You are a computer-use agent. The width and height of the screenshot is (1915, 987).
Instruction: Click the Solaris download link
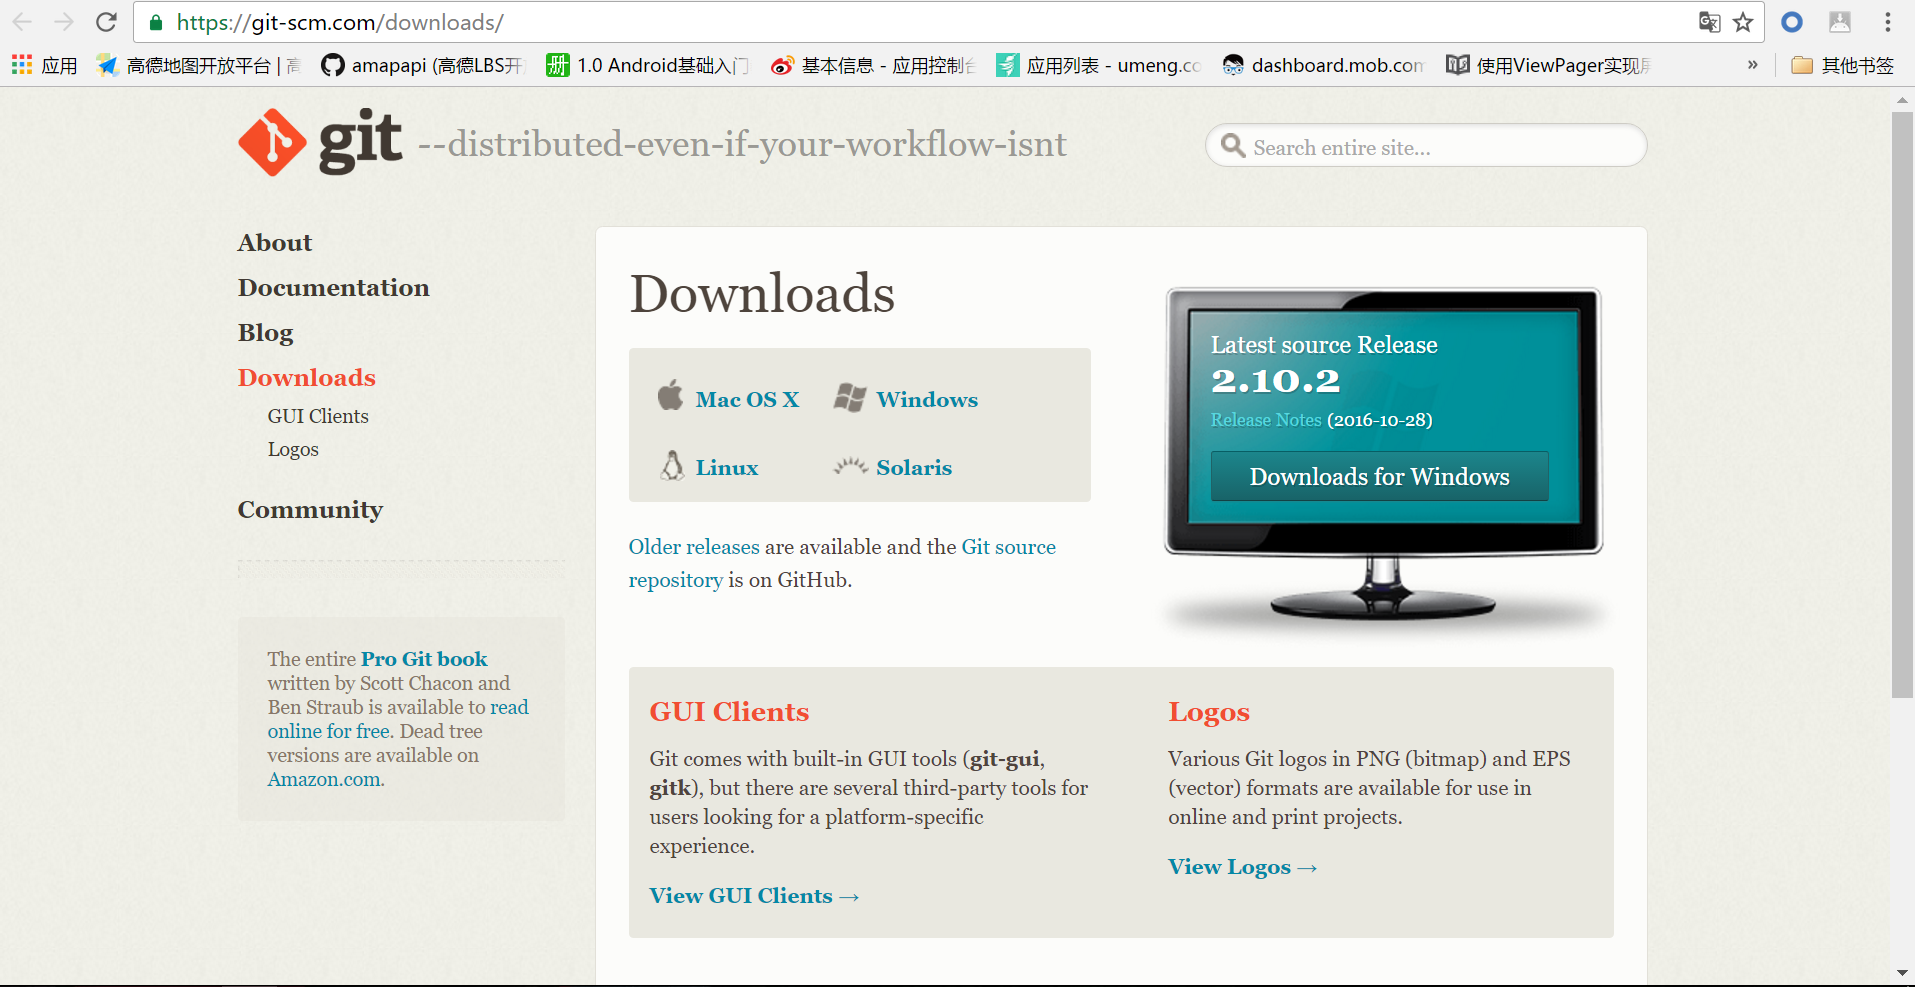(914, 467)
